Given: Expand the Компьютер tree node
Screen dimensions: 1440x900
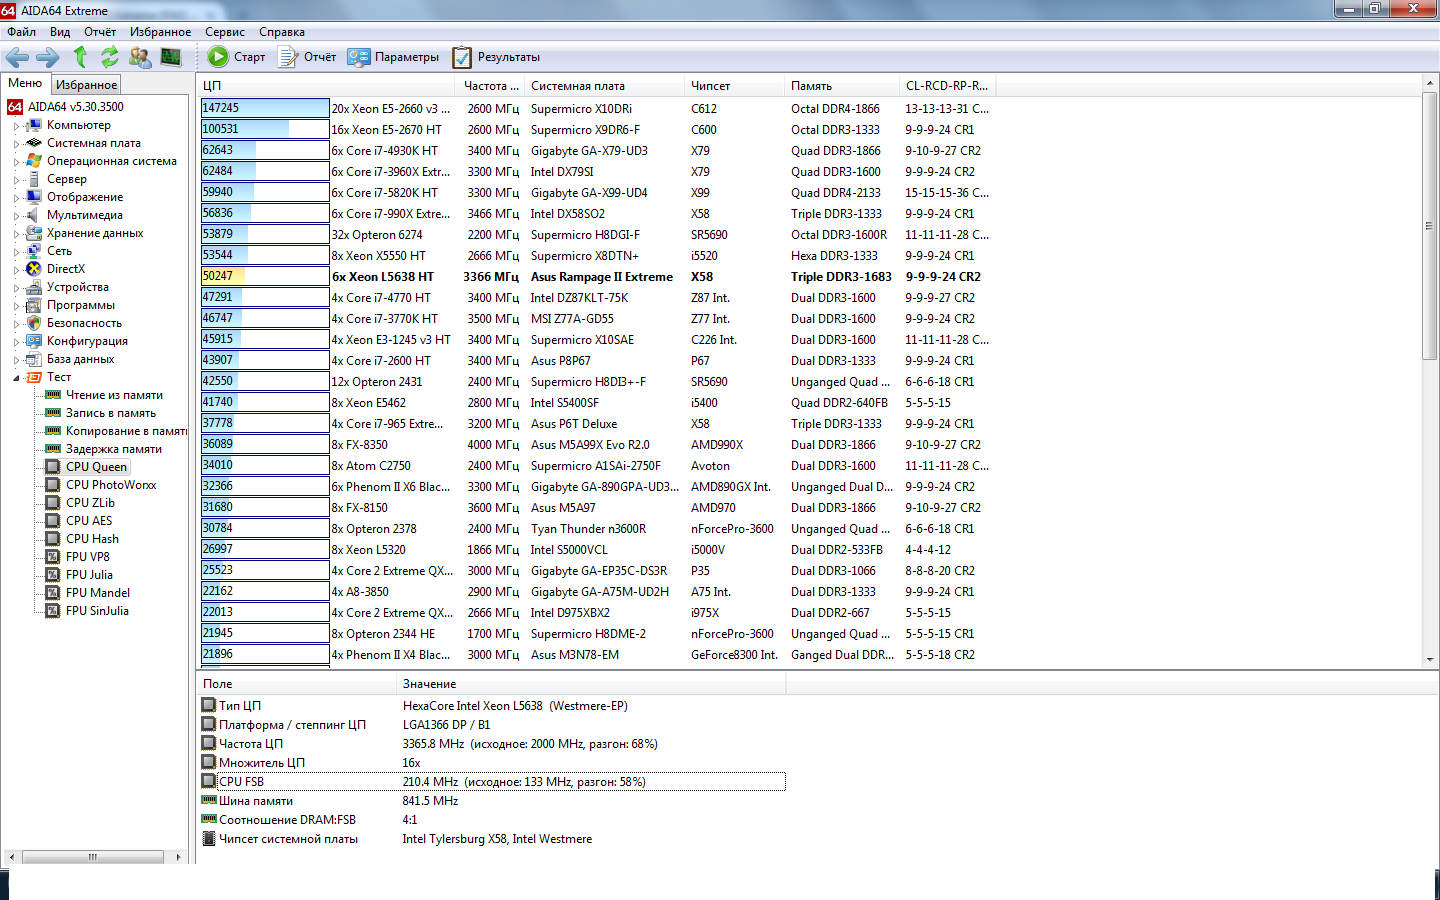Looking at the screenshot, I should pos(16,126).
